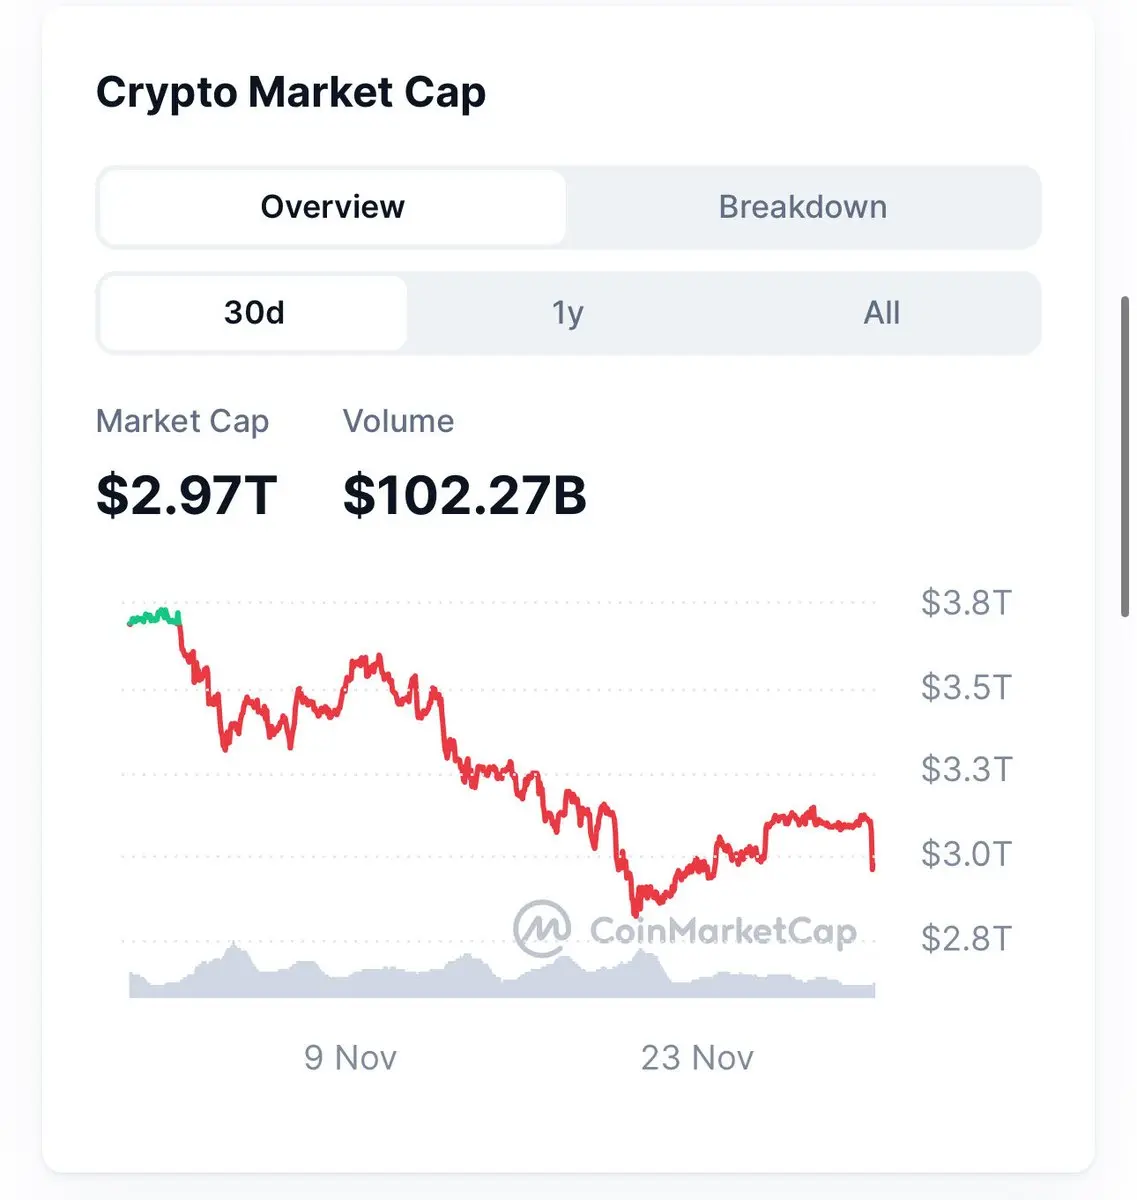Show the All time range
Image resolution: width=1137 pixels, height=1200 pixels.
881,313
